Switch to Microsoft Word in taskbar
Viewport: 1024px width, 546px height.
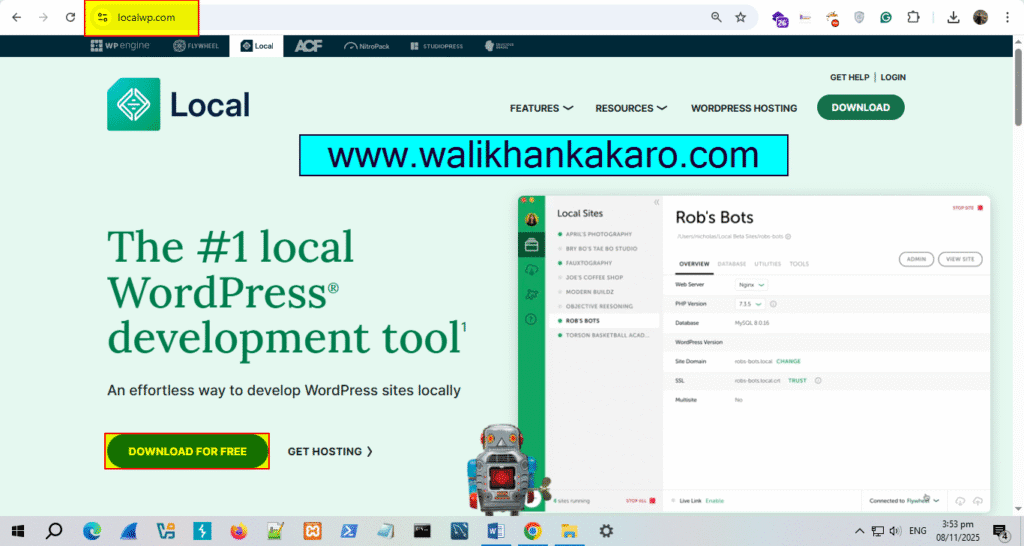(x=496, y=531)
